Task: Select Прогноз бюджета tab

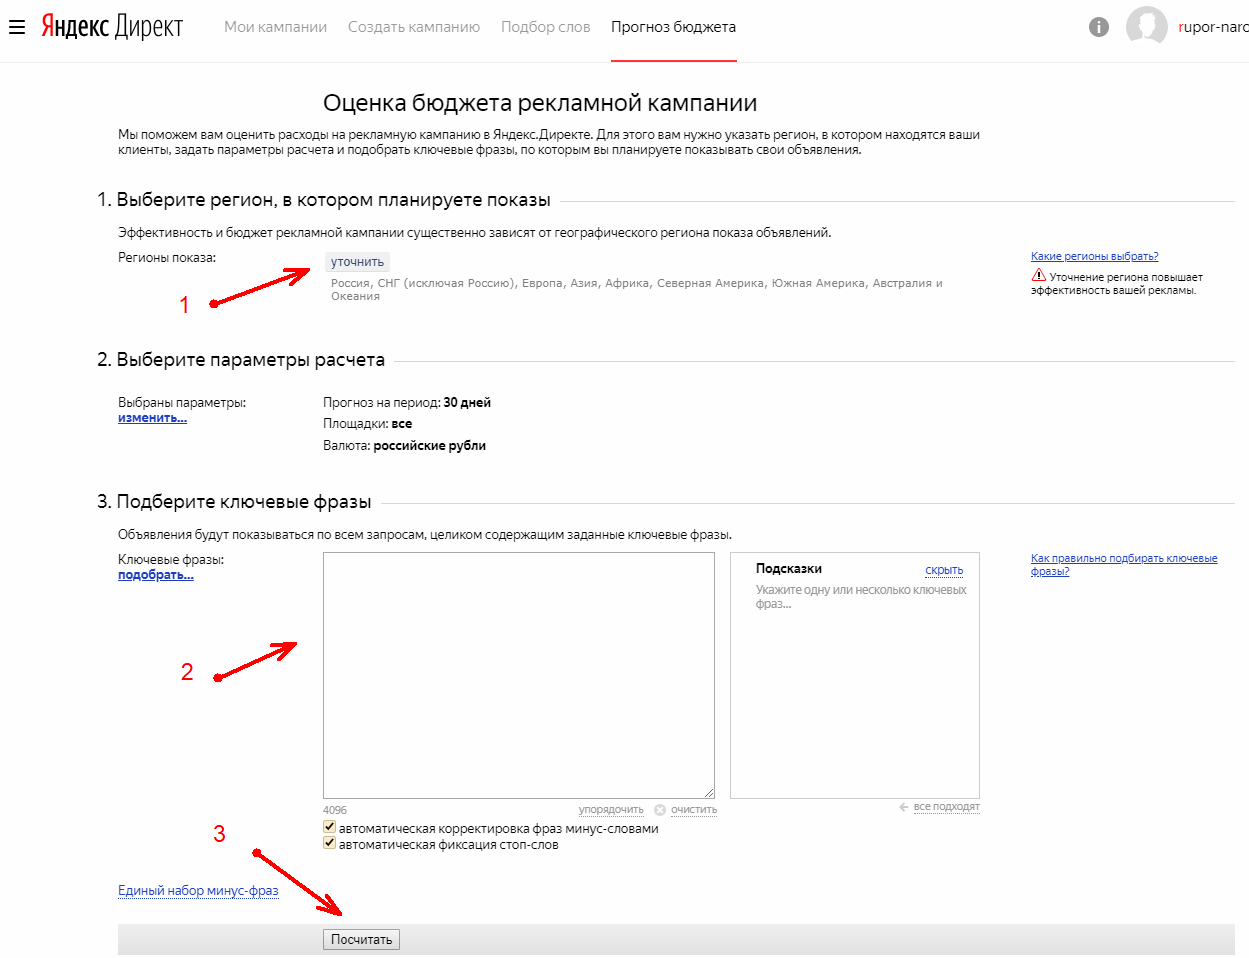Action: (673, 27)
